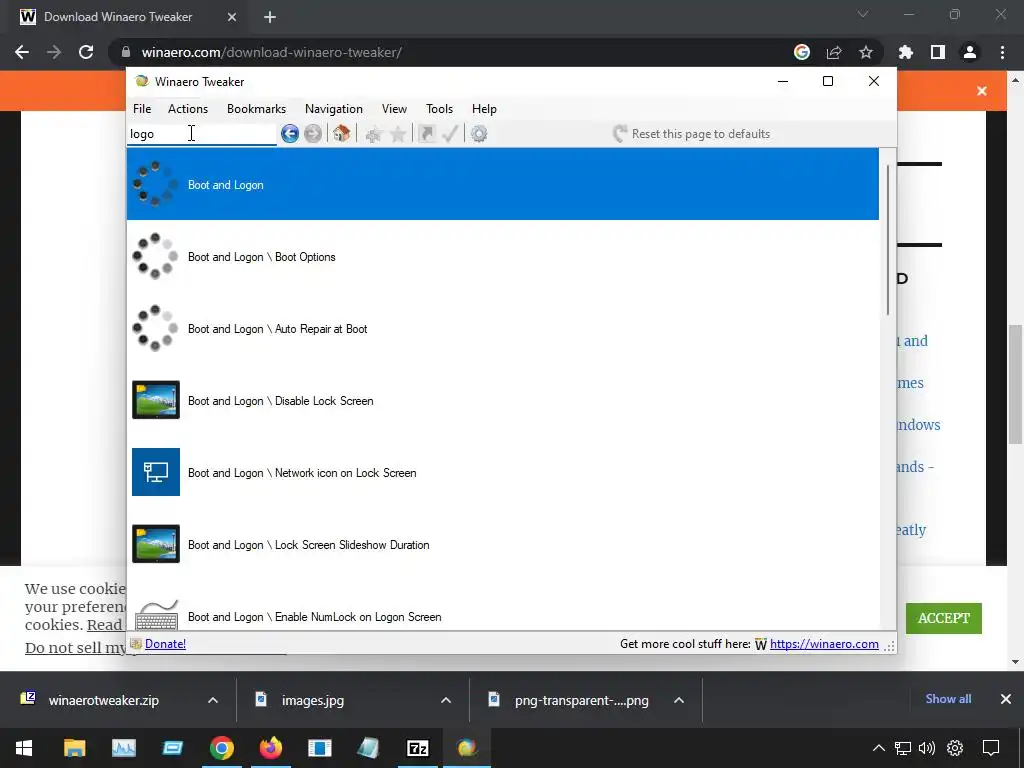
Task: Click the green ACCEPT cookies button
Action: [x=944, y=618]
